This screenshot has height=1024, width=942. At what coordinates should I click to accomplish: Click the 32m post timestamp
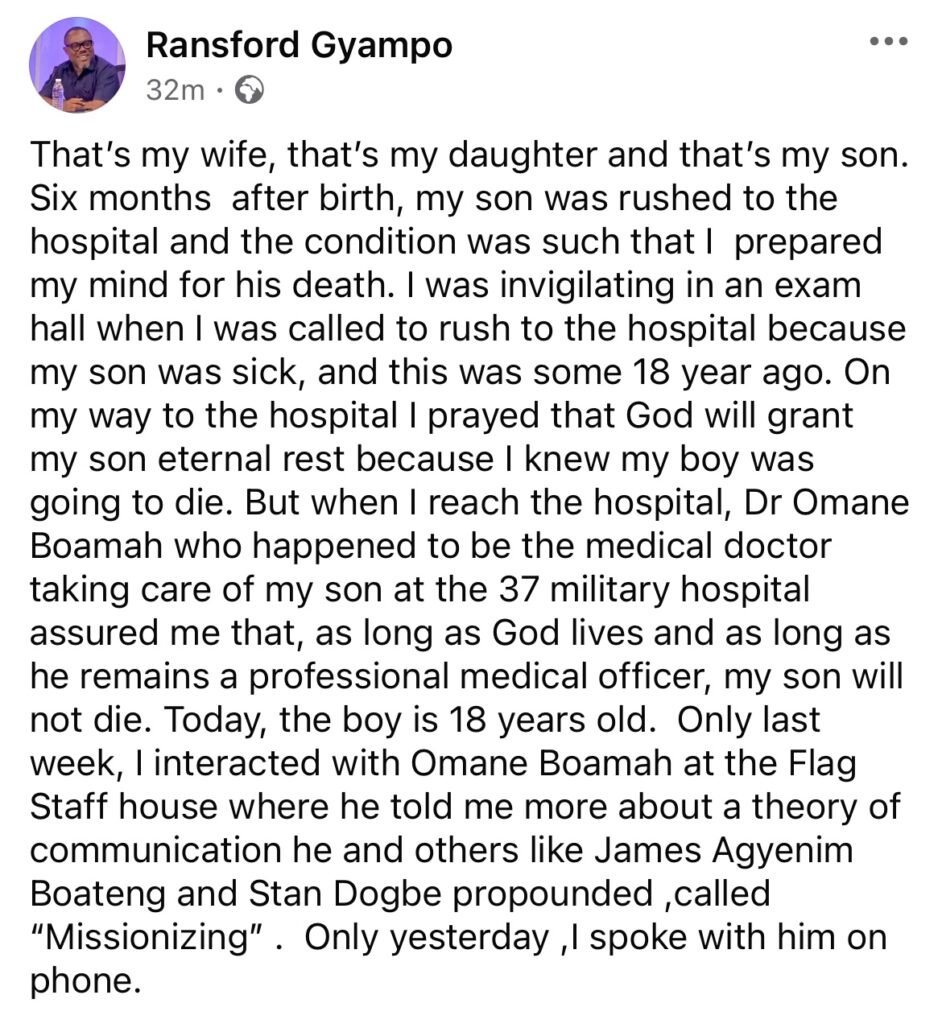[174, 91]
